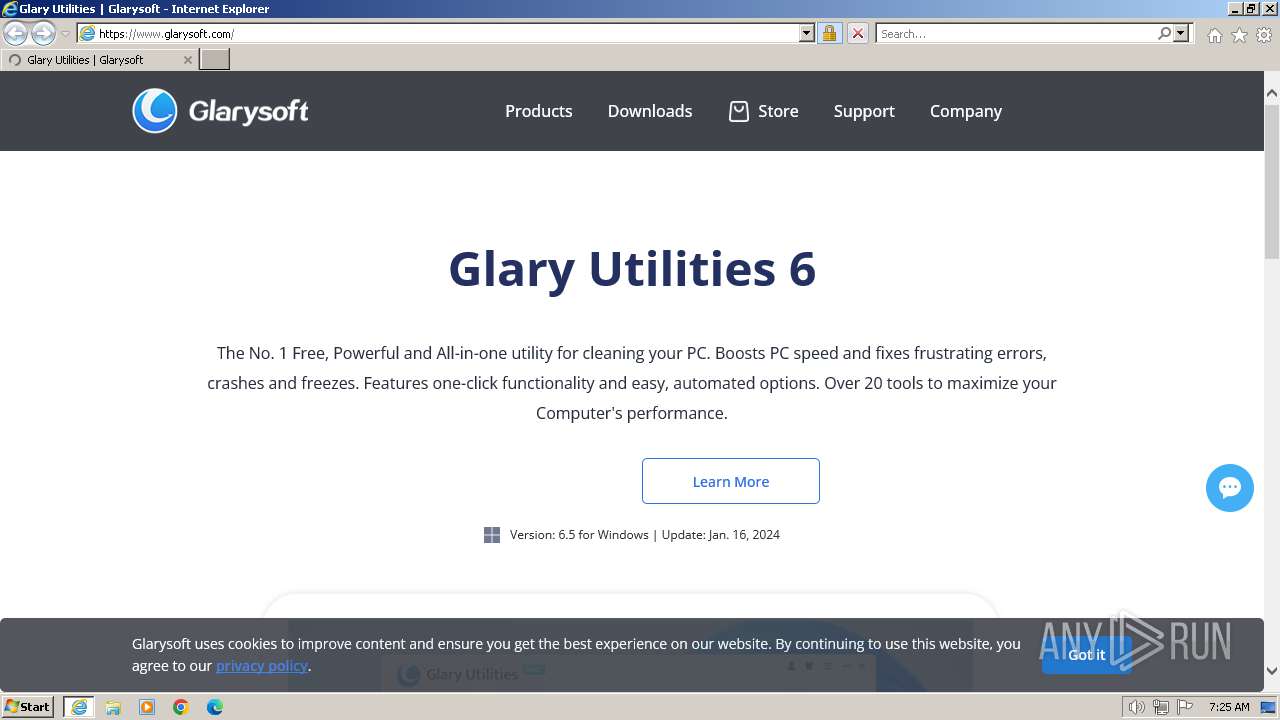Screen dimensions: 1280x720
Task: Click the page vertical scrollbar thumb
Action: point(1272,180)
